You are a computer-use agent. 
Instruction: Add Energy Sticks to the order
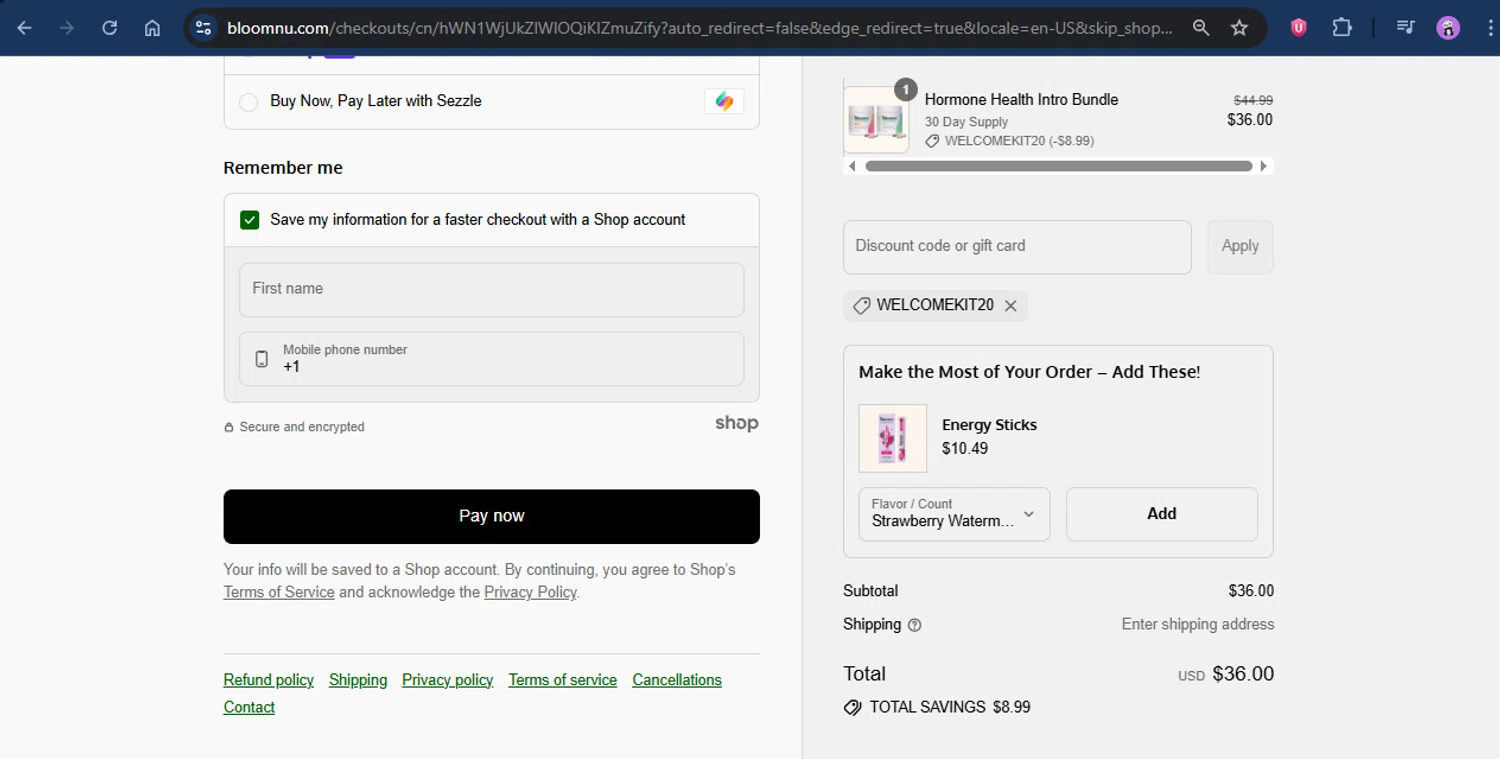coord(1161,514)
